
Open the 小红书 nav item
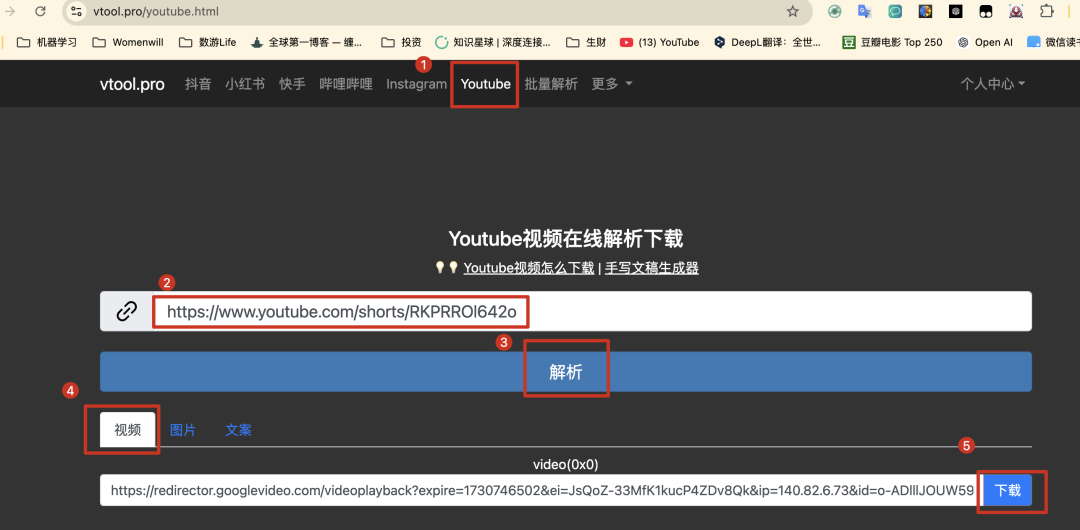pos(245,84)
